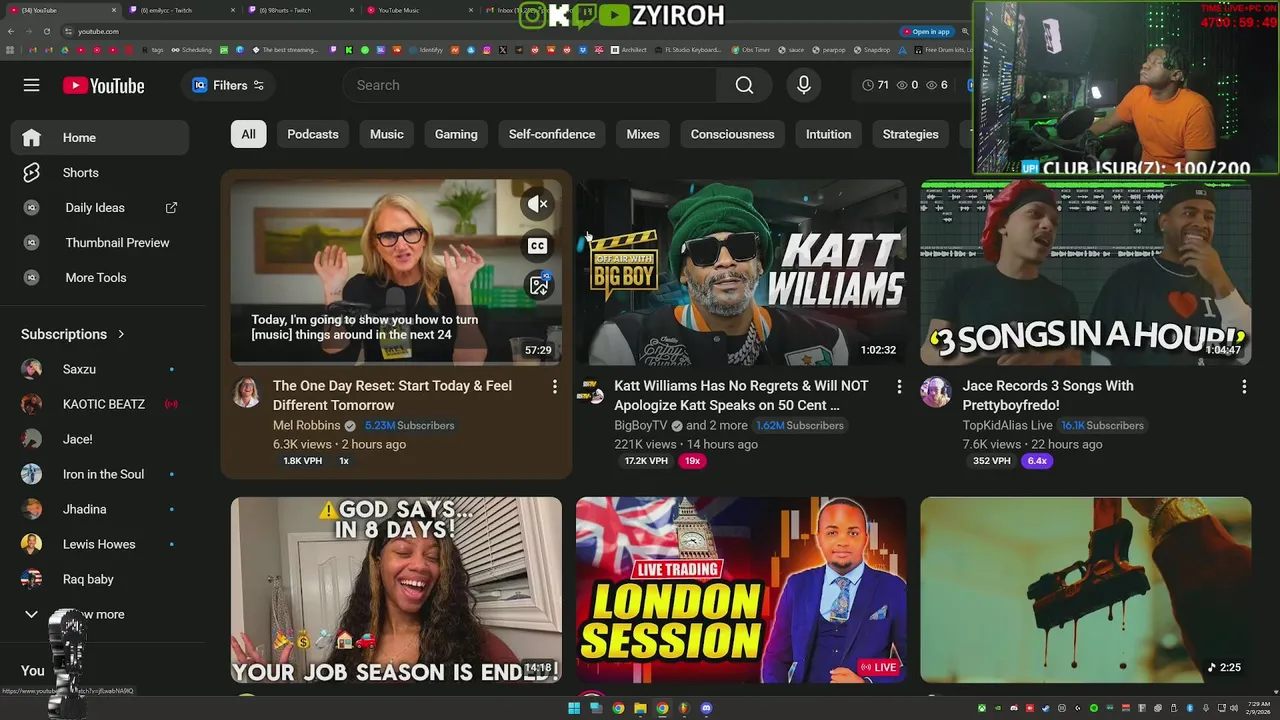
Task: Open Daily Ideas in sidebar
Action: pos(99,208)
